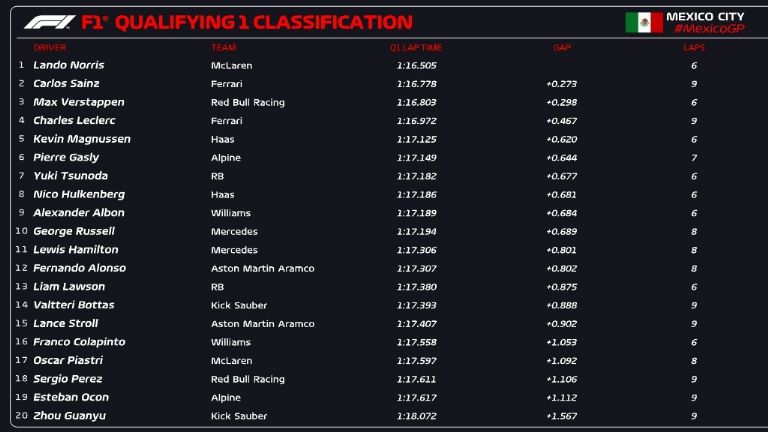Click the F1 logo in header
This screenshot has width=768, height=432.
tap(47, 22)
